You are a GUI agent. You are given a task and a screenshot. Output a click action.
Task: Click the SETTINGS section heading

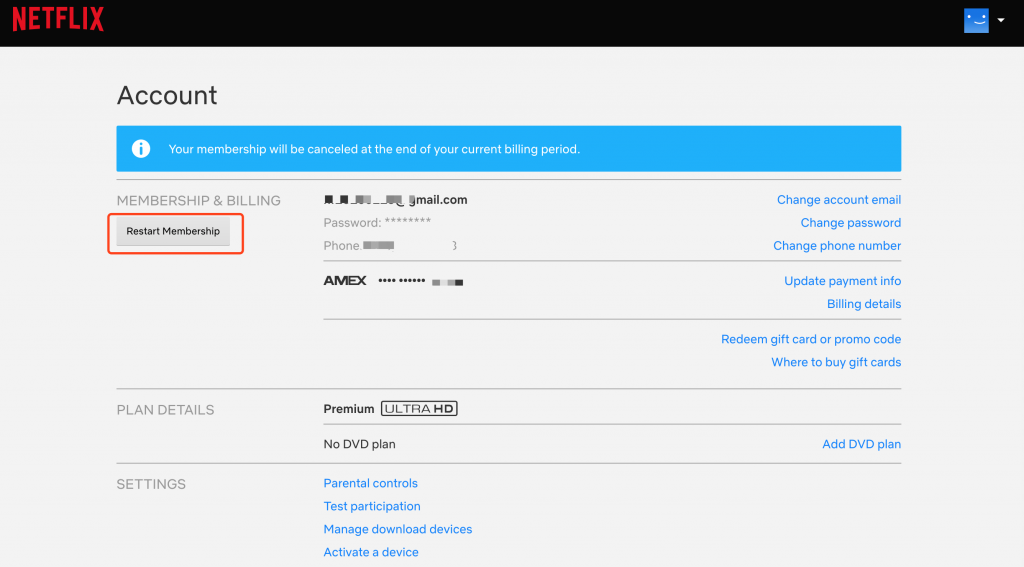(x=151, y=484)
